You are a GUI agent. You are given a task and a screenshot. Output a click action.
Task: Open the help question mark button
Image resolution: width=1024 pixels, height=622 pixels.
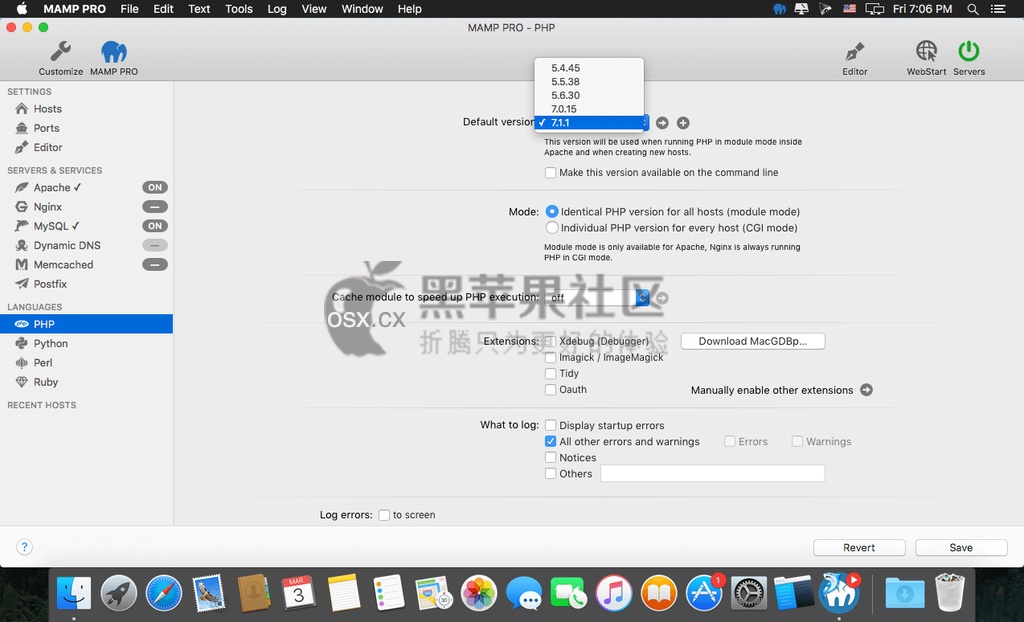tap(24, 547)
